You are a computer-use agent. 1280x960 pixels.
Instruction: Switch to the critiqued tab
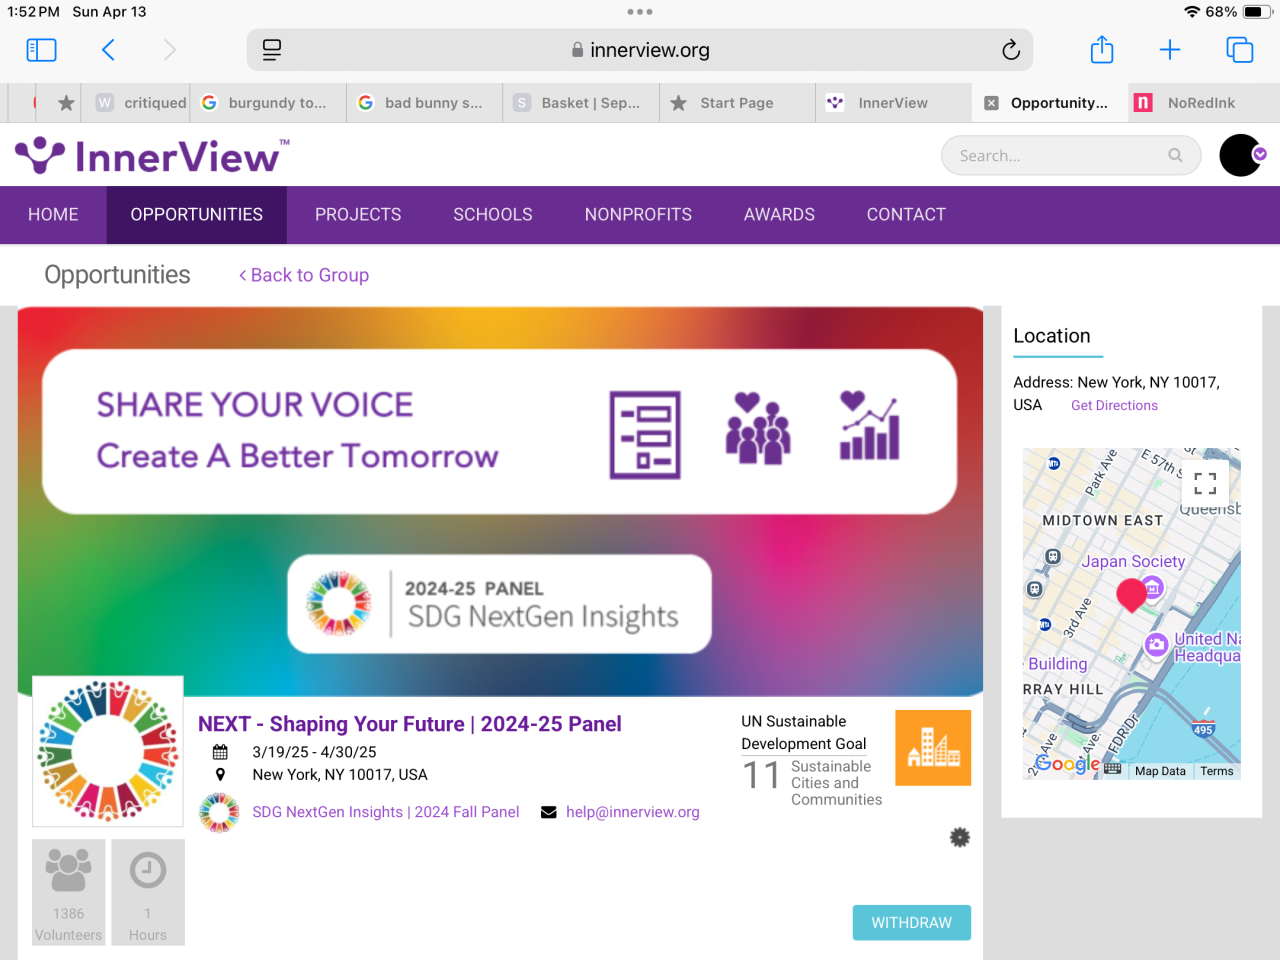(x=142, y=103)
